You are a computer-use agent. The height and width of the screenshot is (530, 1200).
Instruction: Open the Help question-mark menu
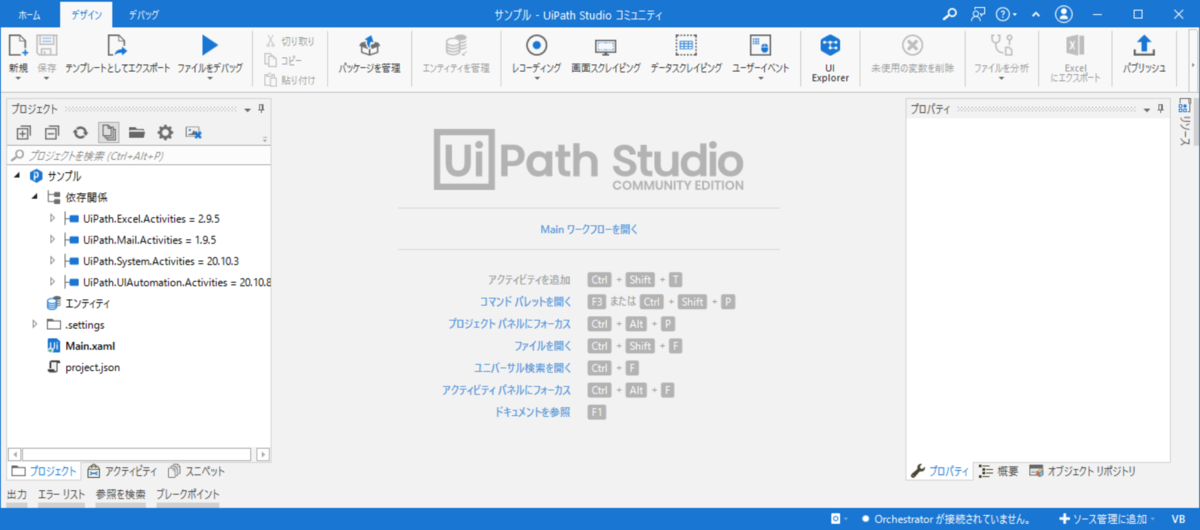[1006, 14]
